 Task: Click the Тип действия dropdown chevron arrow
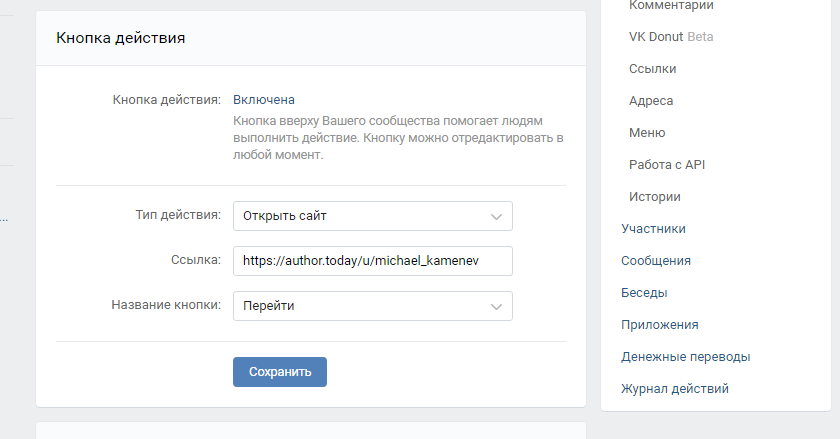pyautogui.click(x=497, y=216)
